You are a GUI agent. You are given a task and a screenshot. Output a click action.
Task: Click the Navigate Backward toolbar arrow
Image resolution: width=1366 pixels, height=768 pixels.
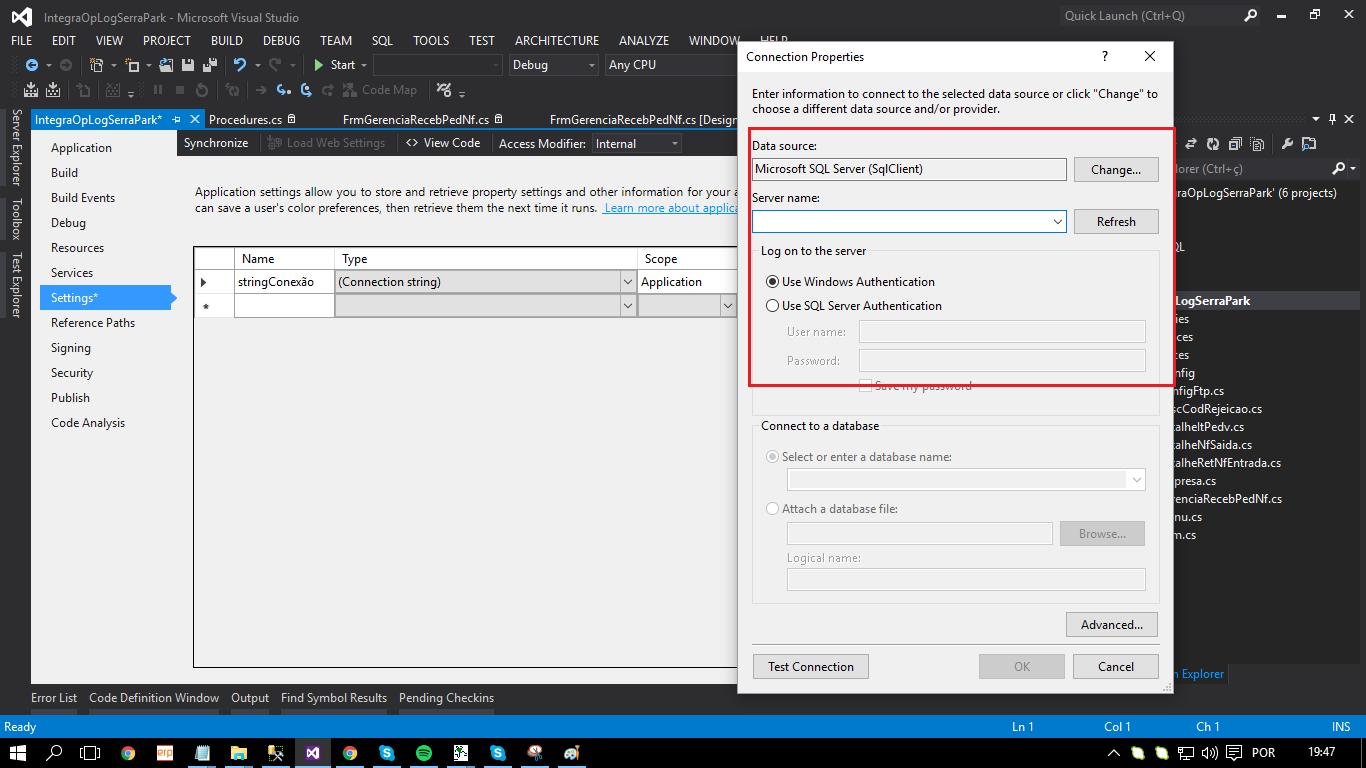pos(32,65)
